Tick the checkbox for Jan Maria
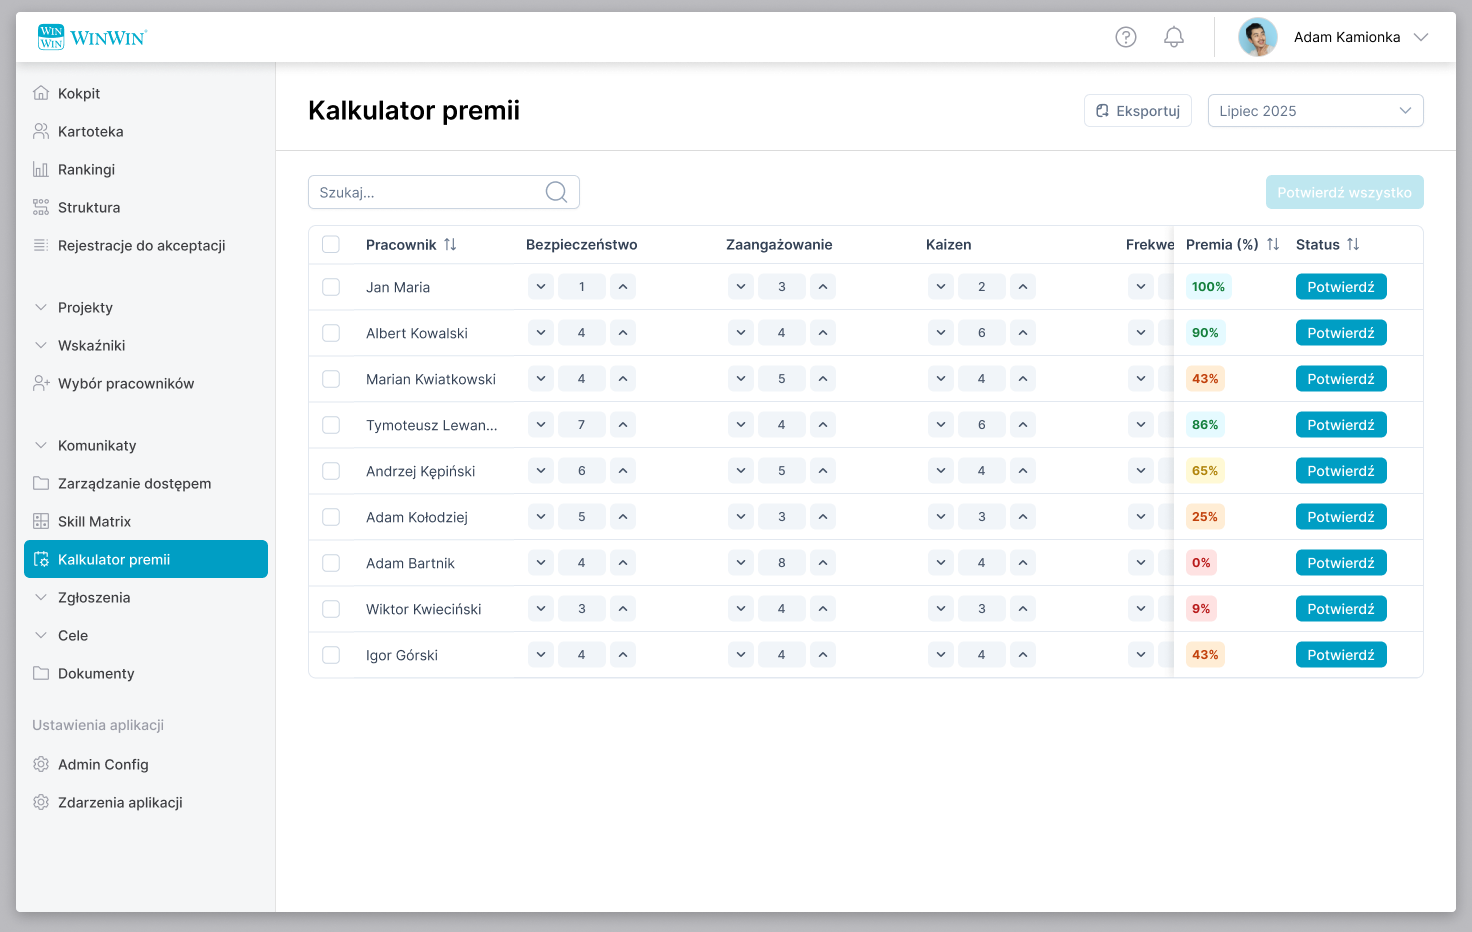The image size is (1472, 932). (331, 287)
